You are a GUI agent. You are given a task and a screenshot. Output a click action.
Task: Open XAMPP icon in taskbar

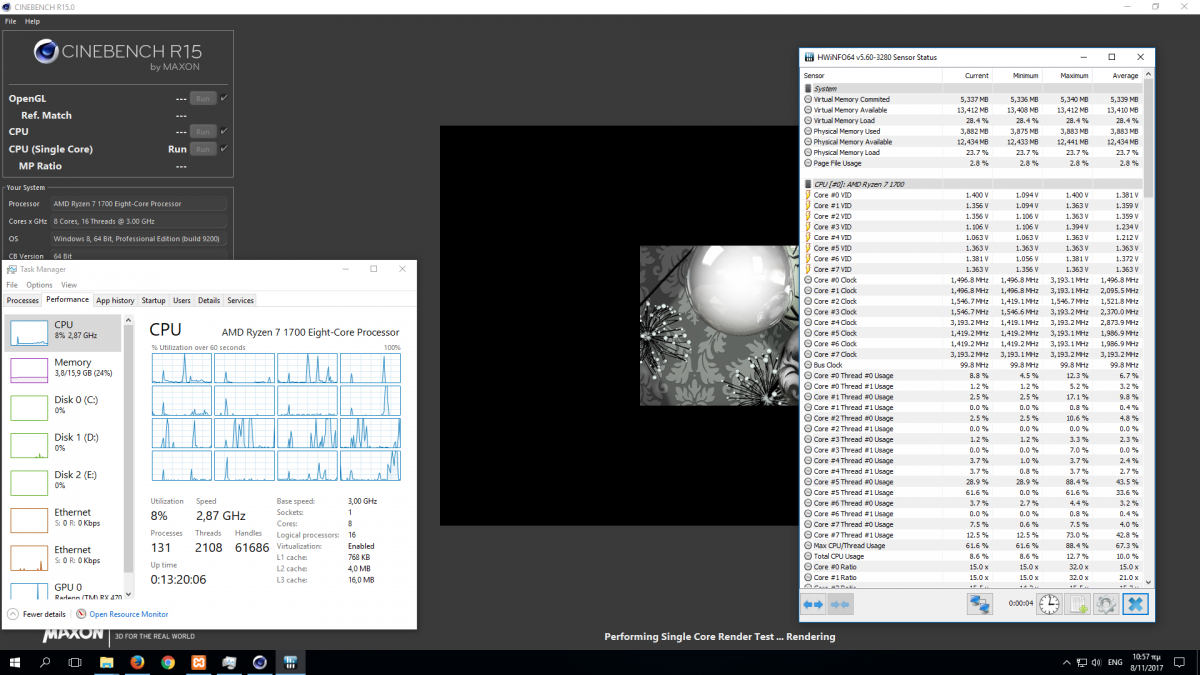[198, 662]
